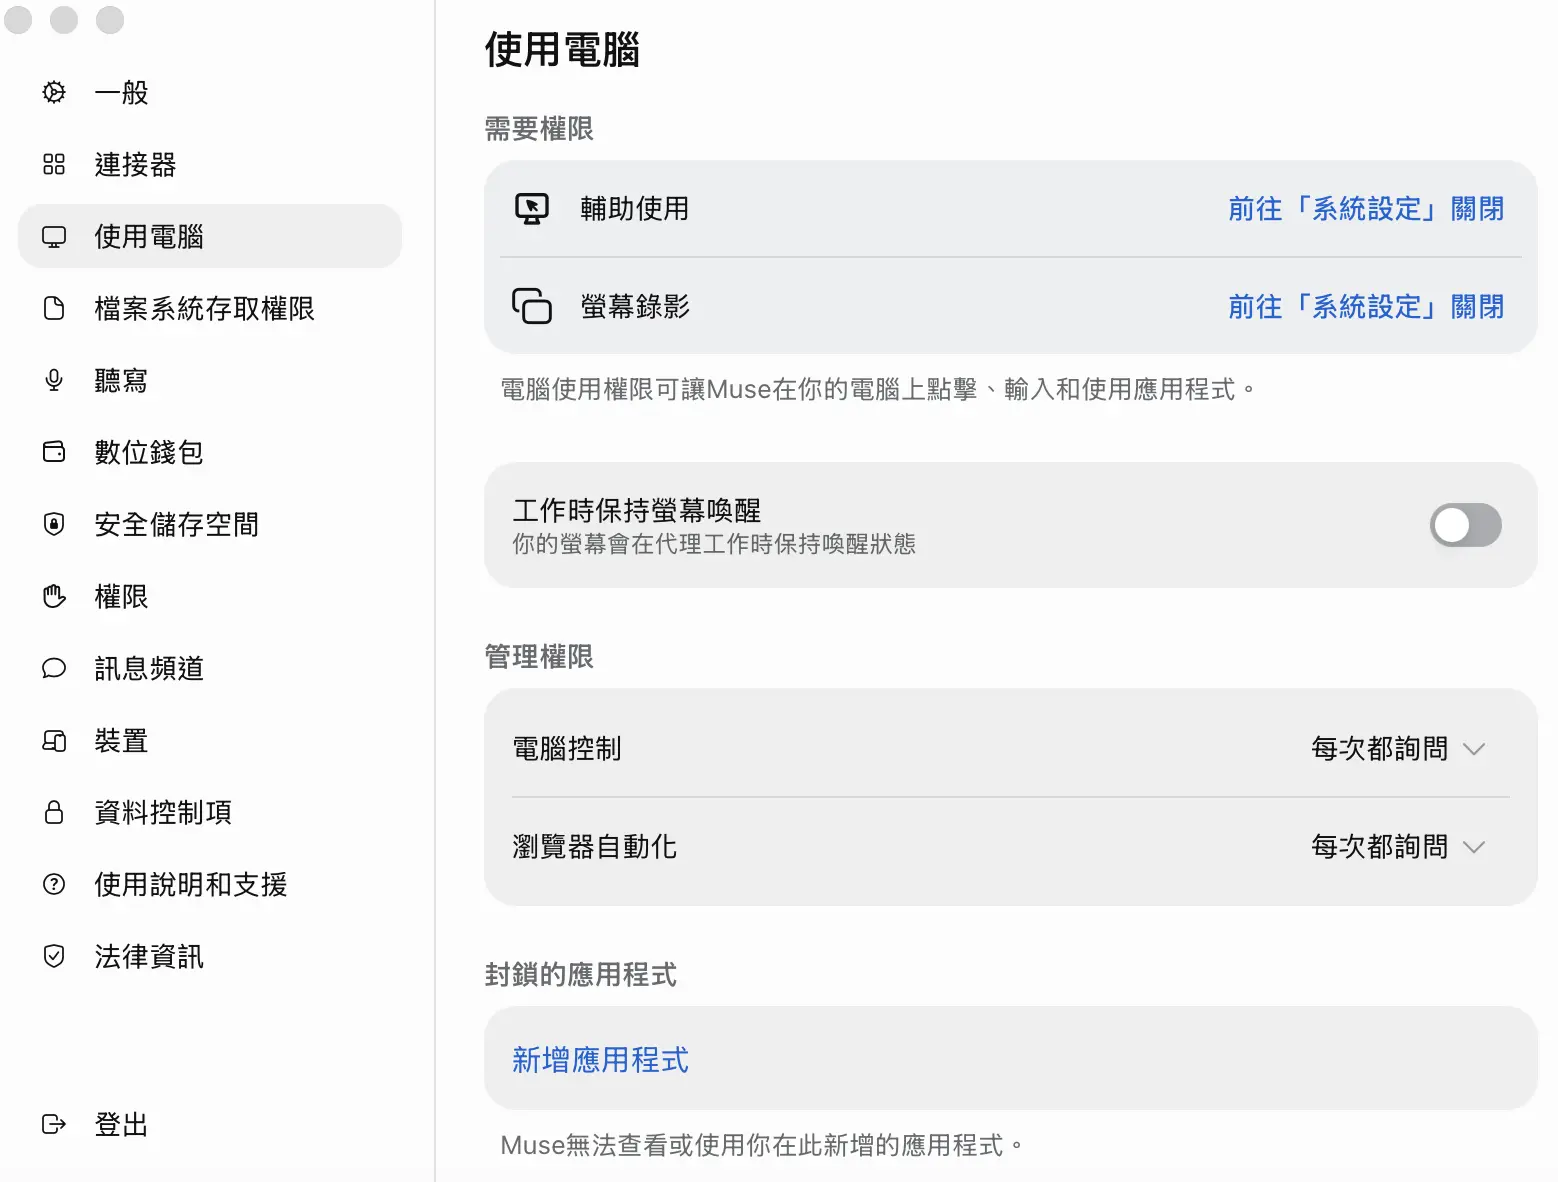1558x1182 pixels.
Task: Click the cursor-screen icon next to 輔助使用
Action: (532, 209)
